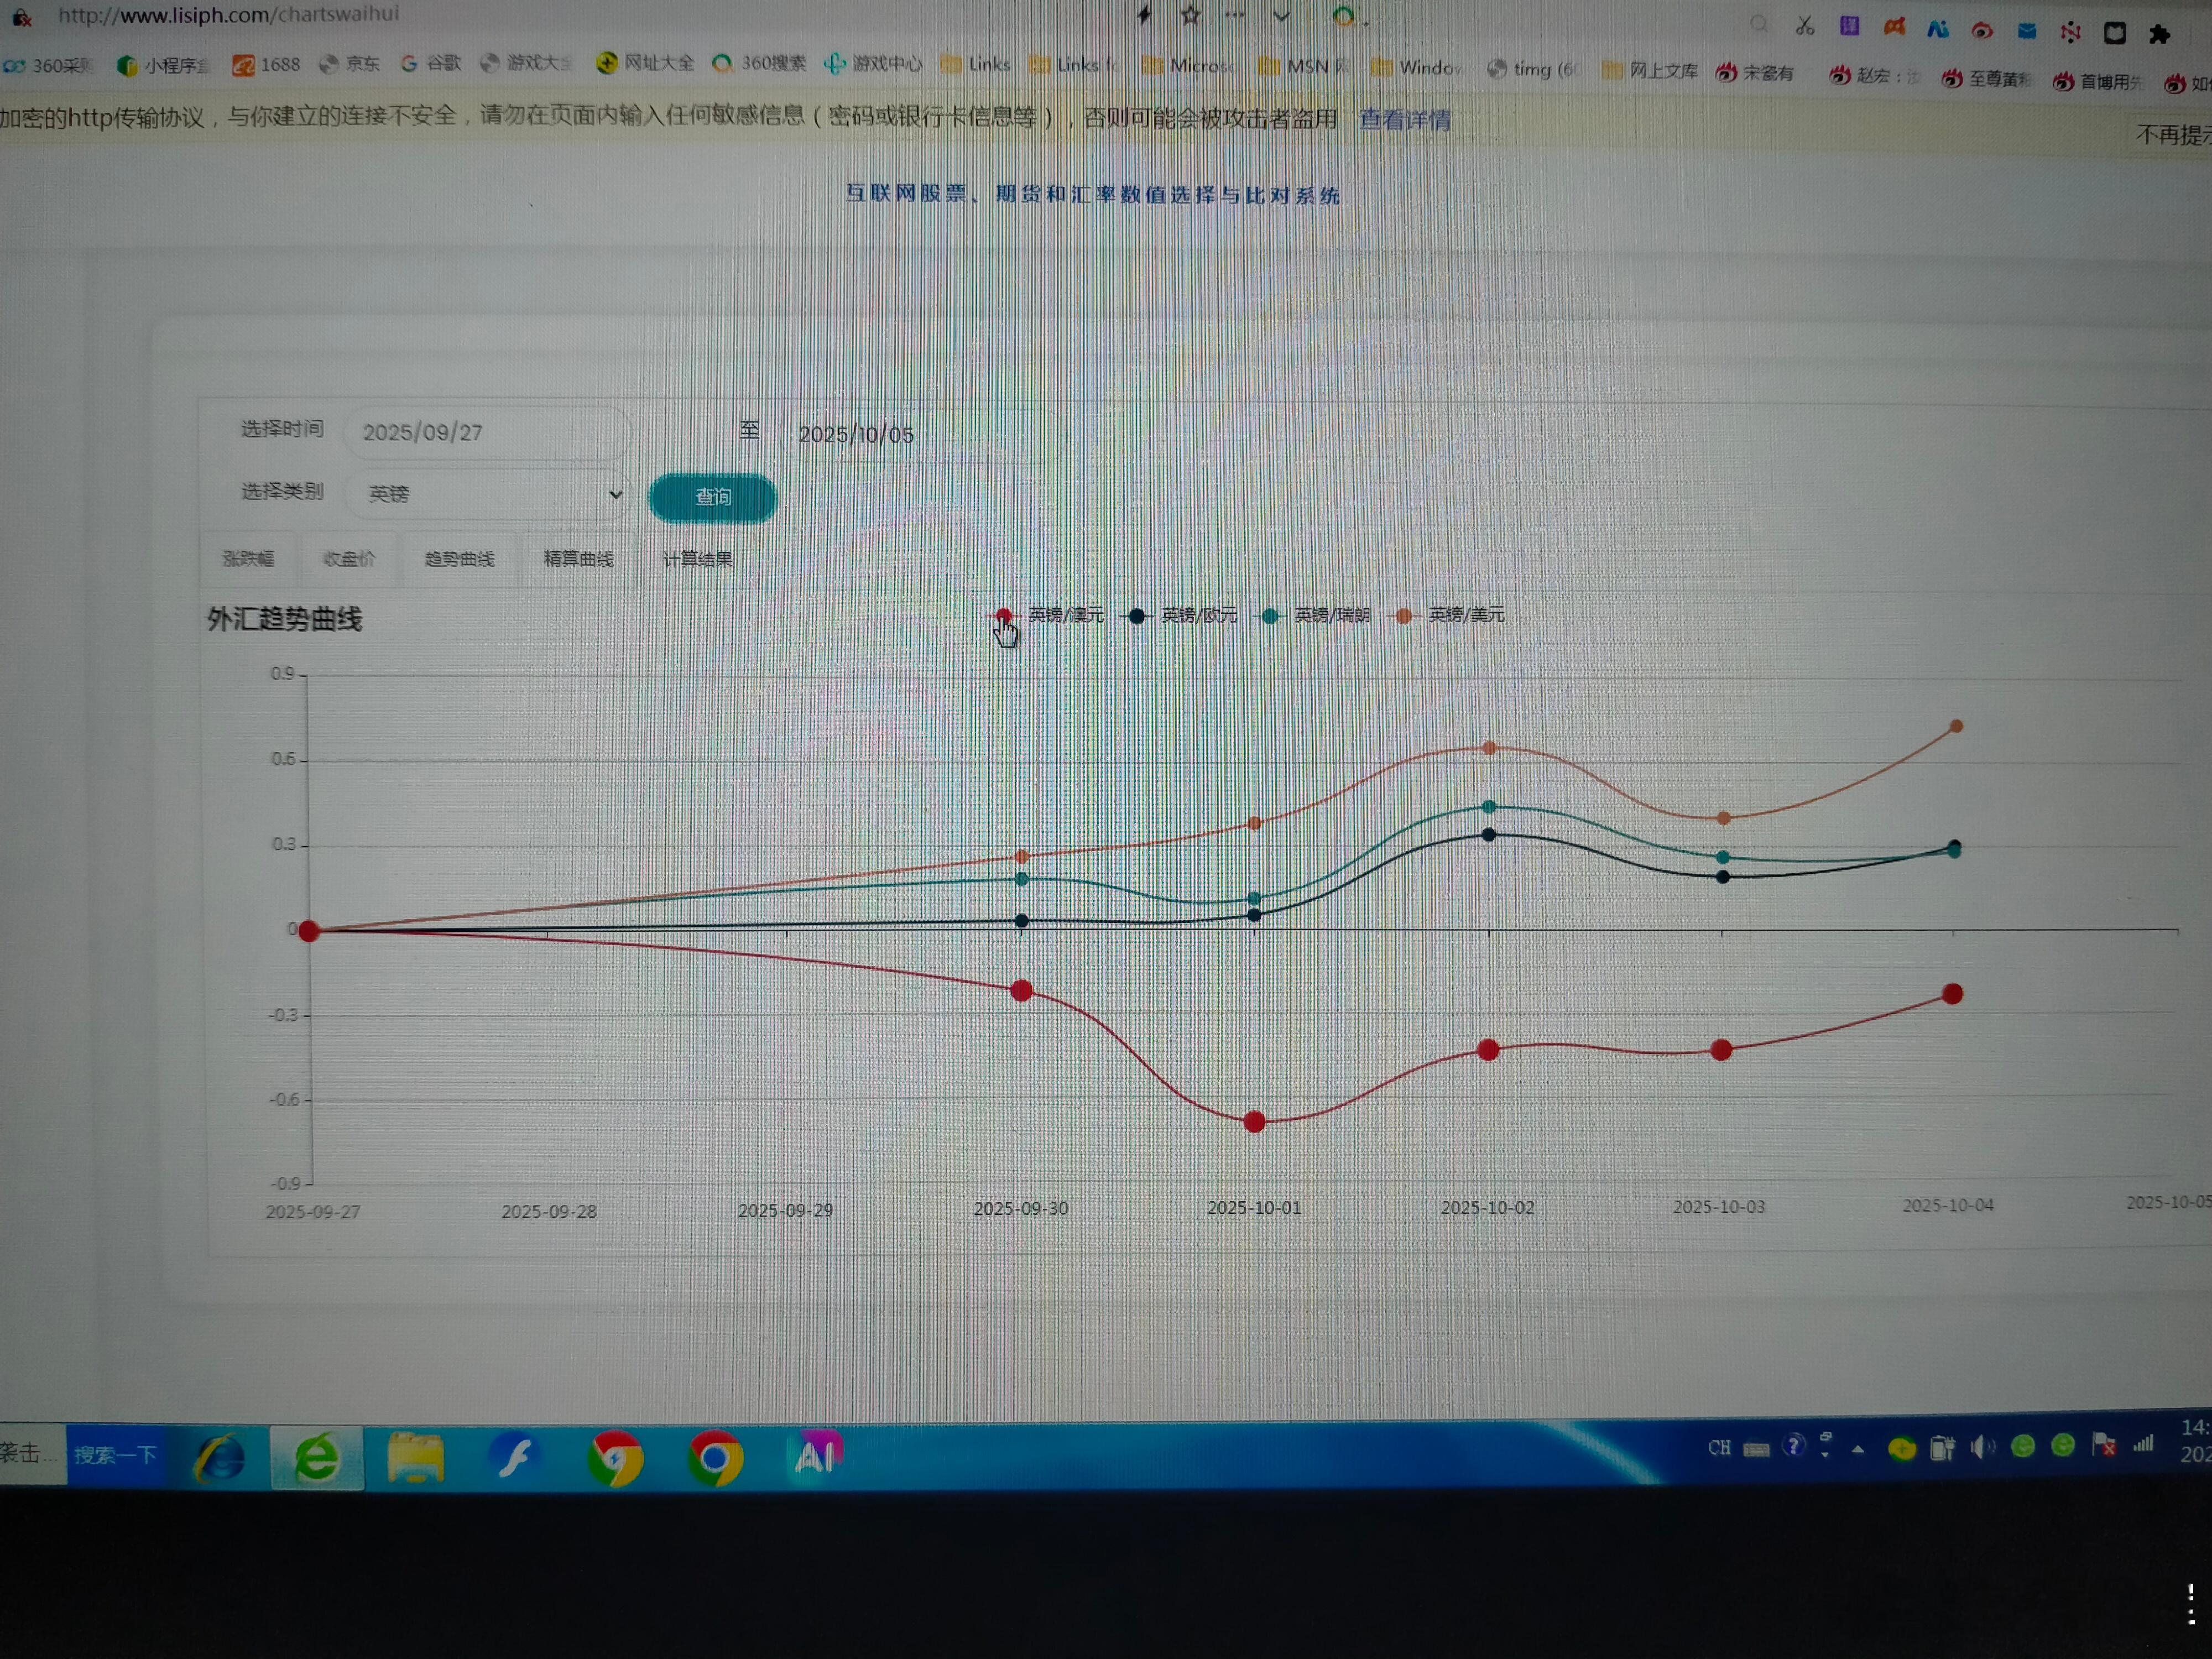The image size is (2212, 1659).
Task: Expand the address bar dropdown chevron
Action: point(1281,16)
